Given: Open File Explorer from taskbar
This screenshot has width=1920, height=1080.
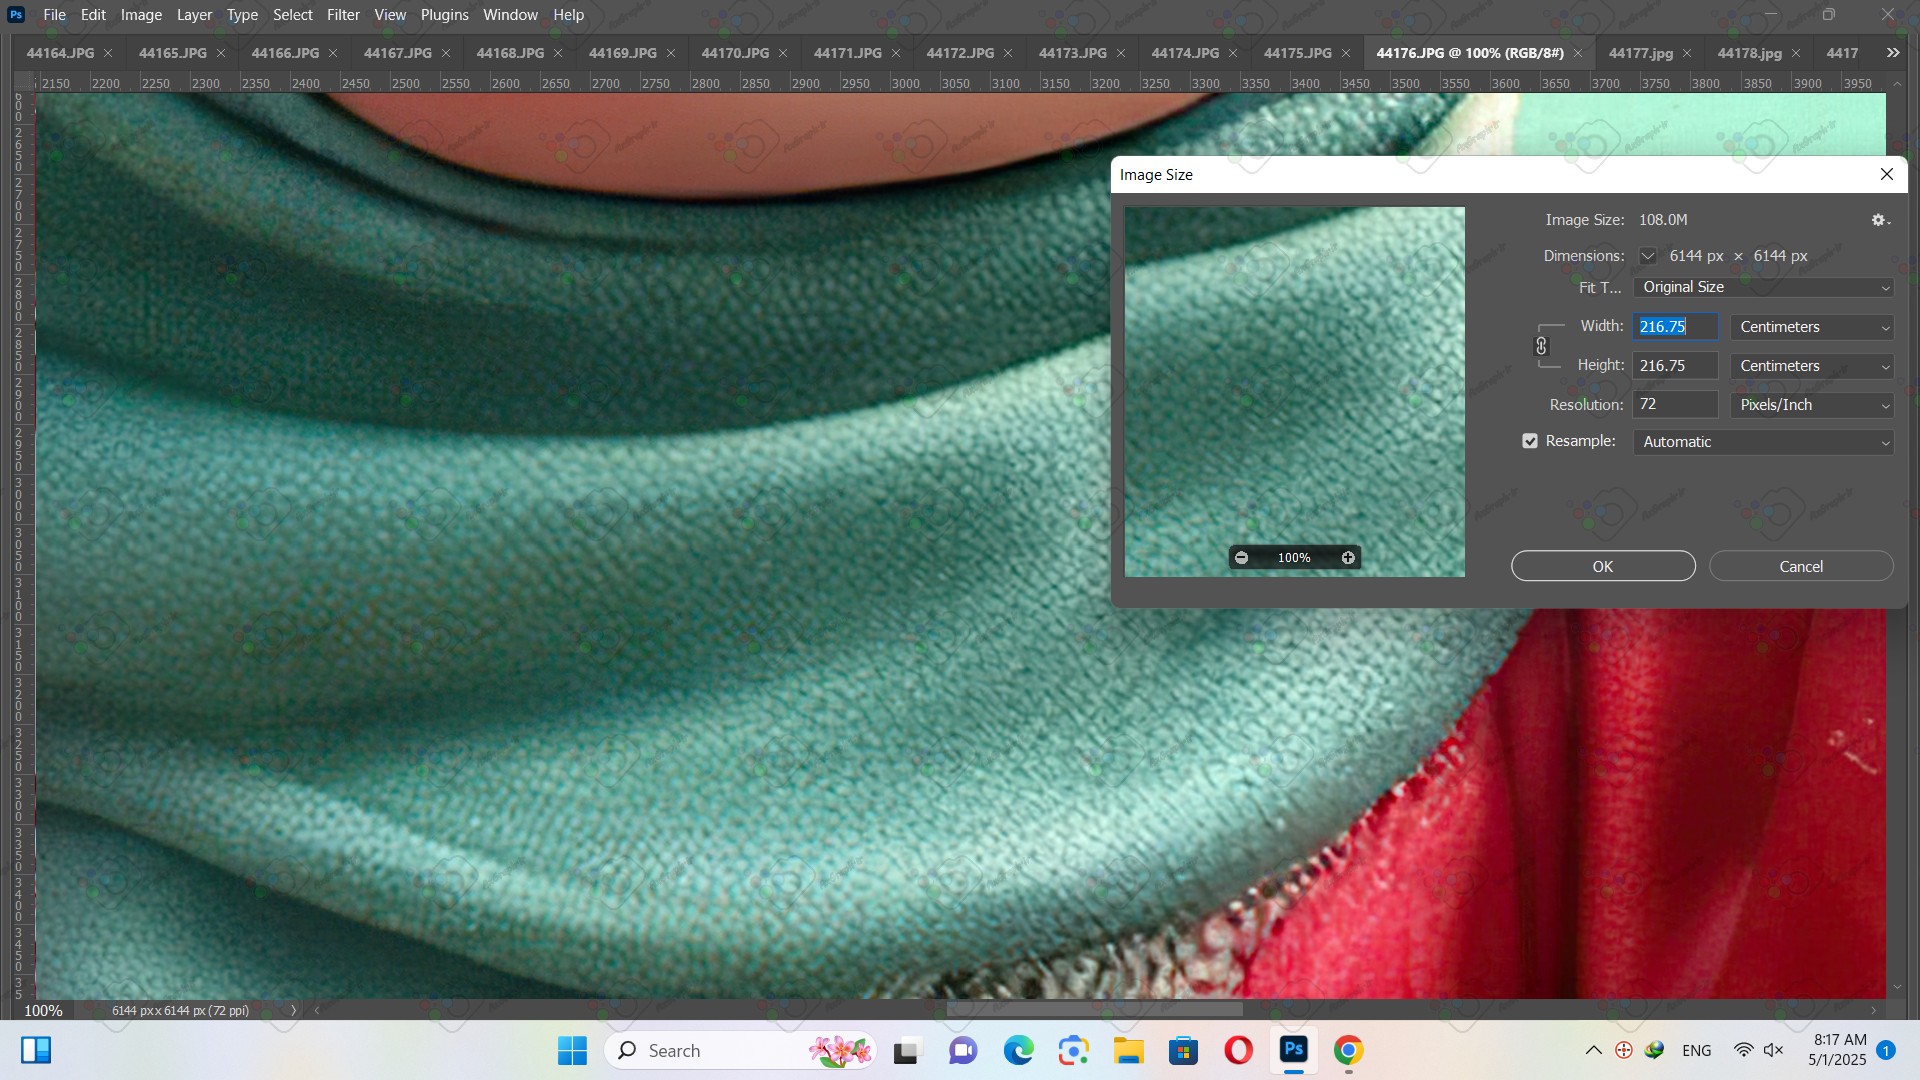Looking at the screenshot, I should click(x=1128, y=1050).
